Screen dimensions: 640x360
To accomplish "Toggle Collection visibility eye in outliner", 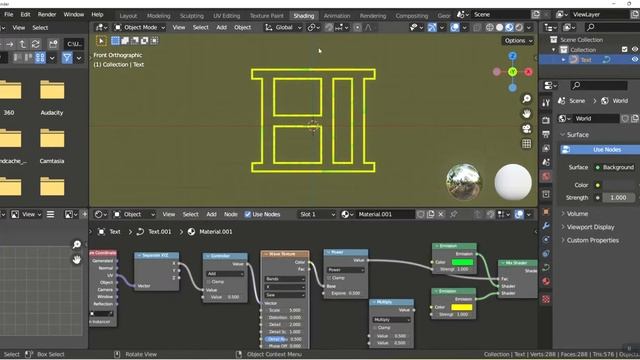I will point(635,49).
